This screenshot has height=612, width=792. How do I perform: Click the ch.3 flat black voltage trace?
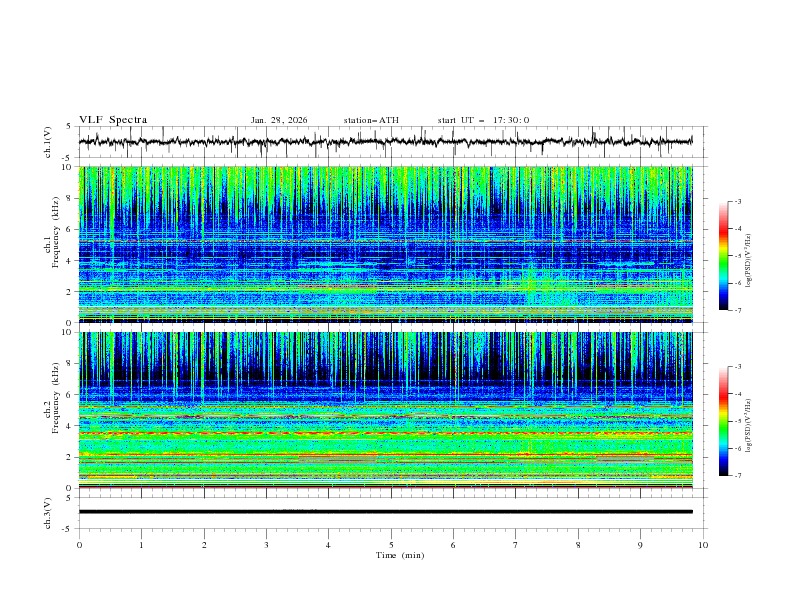click(385, 512)
